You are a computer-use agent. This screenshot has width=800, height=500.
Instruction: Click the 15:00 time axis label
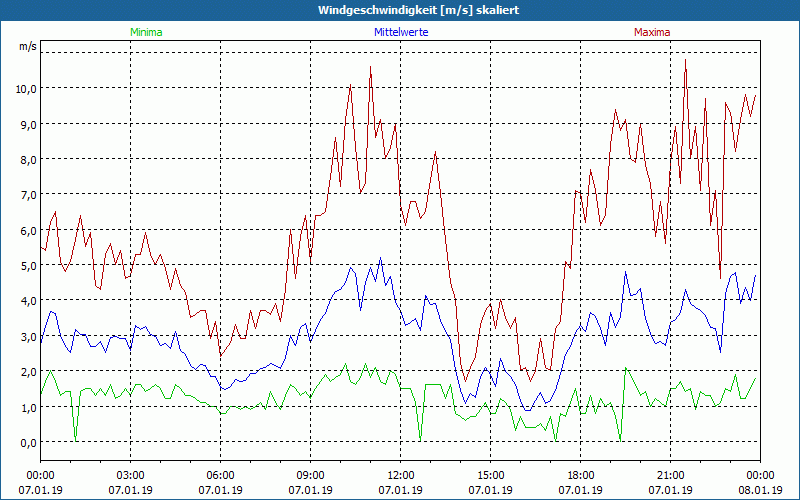(490, 476)
